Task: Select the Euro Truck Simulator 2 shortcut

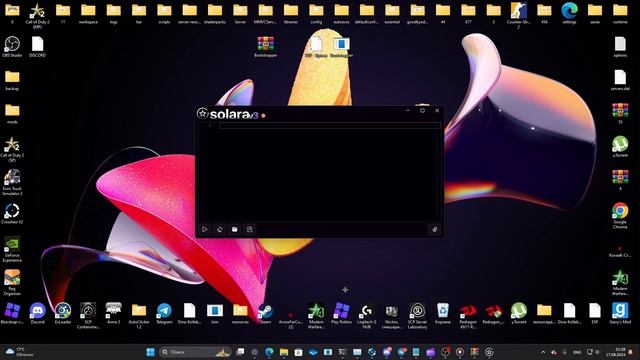Action: pyautogui.click(x=12, y=182)
